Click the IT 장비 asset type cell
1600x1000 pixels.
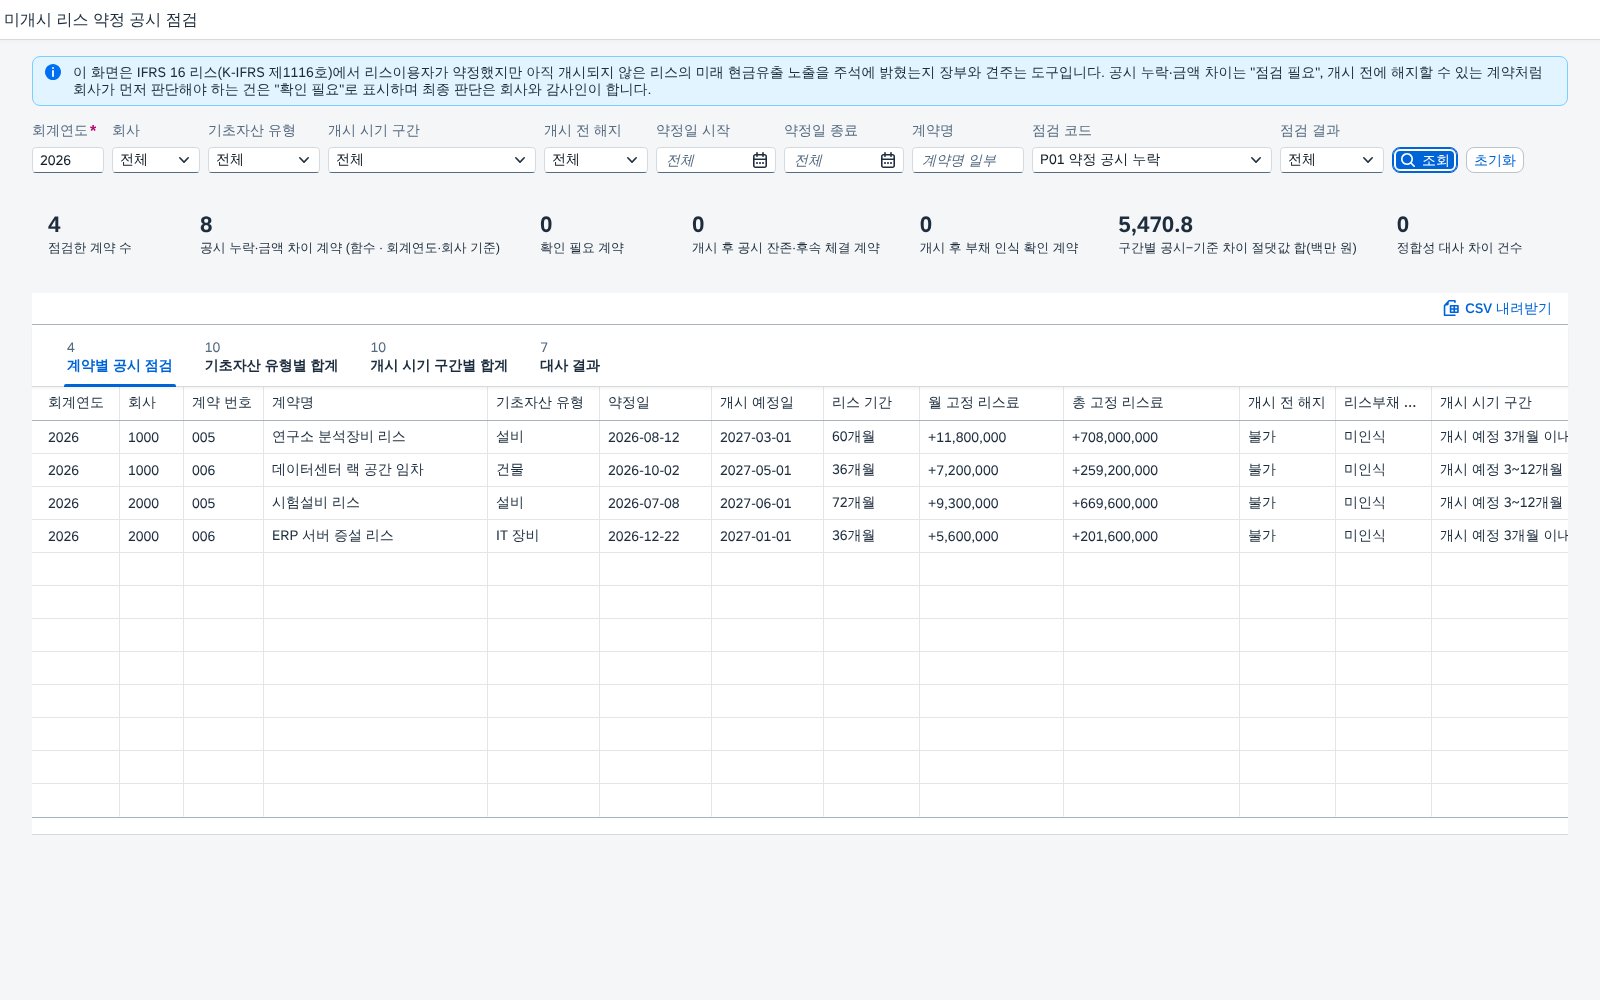point(543,536)
